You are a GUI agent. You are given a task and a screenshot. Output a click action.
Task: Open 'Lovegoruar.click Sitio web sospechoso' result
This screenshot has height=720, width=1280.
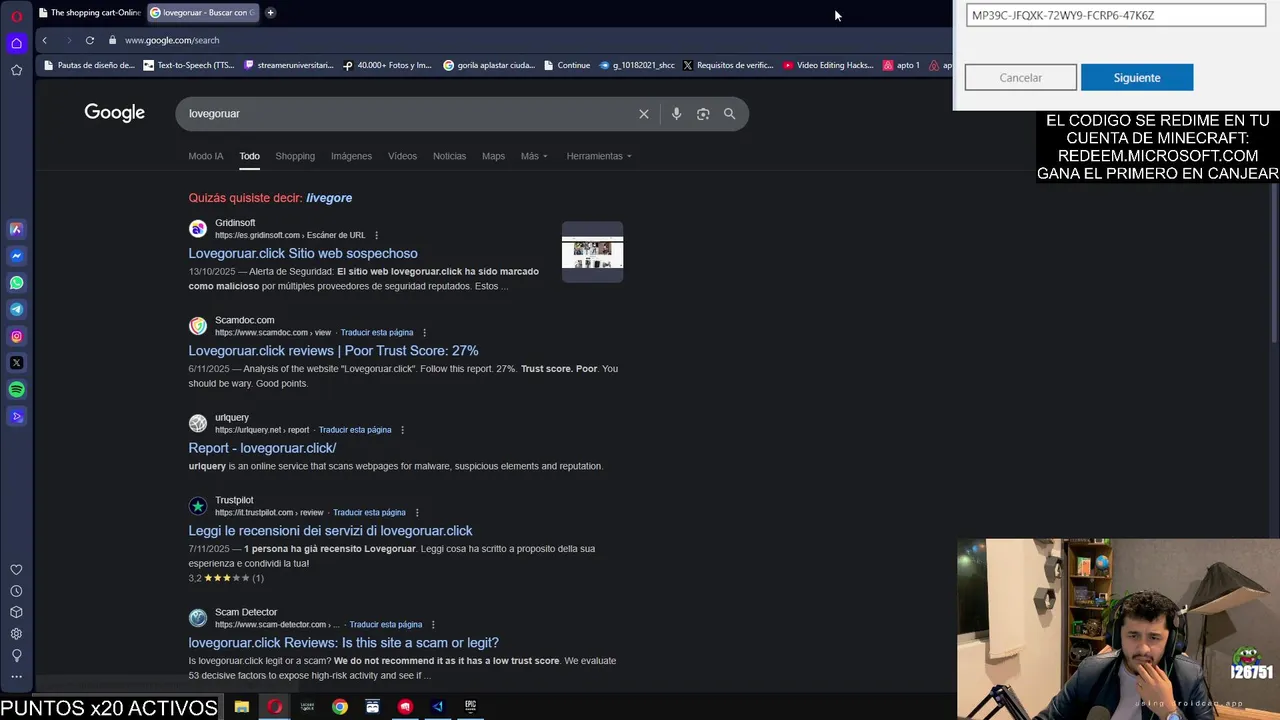(303, 253)
